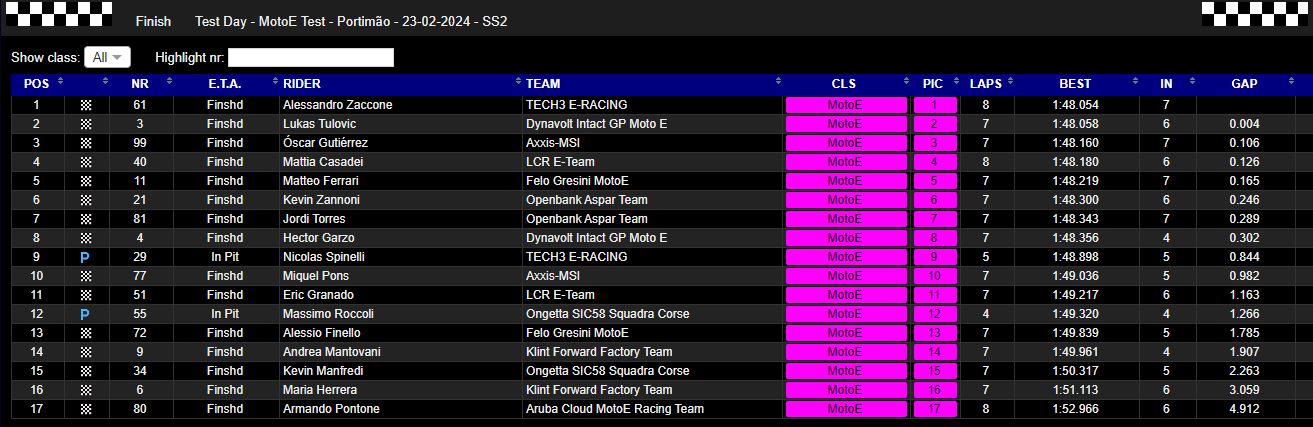This screenshot has width=1313, height=427.
Task: Click checkered flag icon for Mattia Casadei
Action: point(86,162)
